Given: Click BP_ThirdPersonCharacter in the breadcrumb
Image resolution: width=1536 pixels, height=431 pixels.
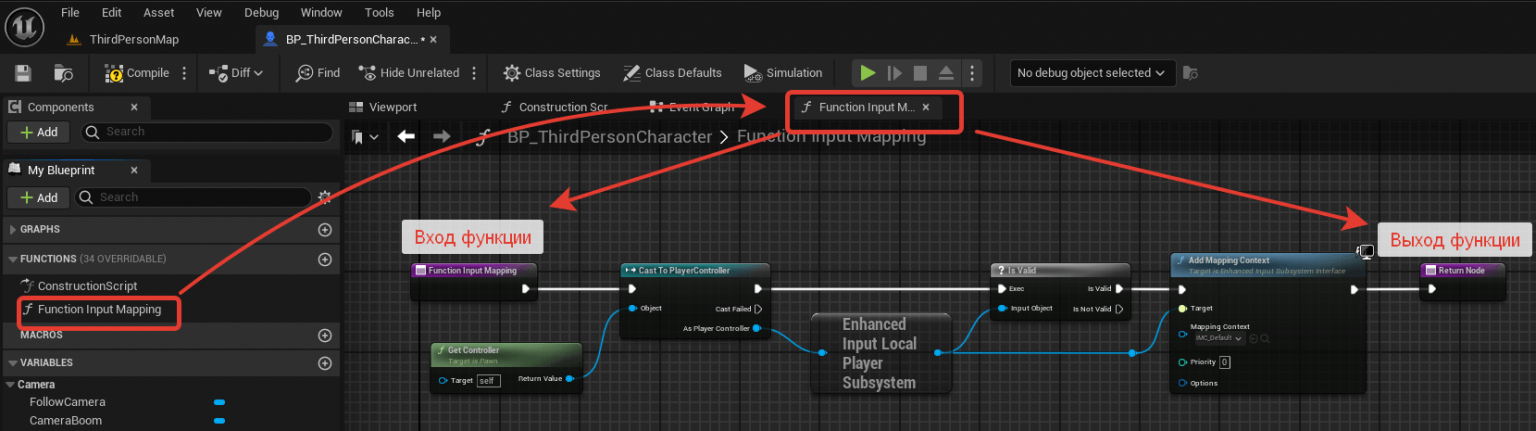Looking at the screenshot, I should click(x=610, y=137).
